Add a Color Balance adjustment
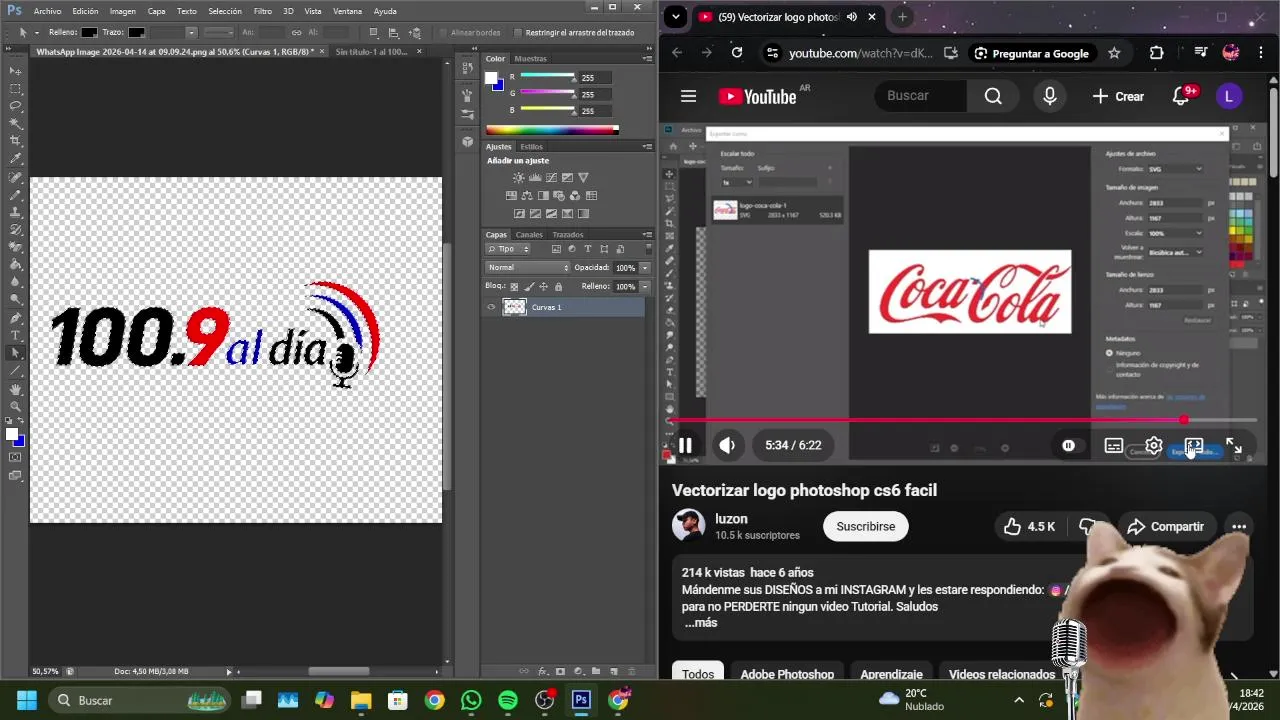 527,196
